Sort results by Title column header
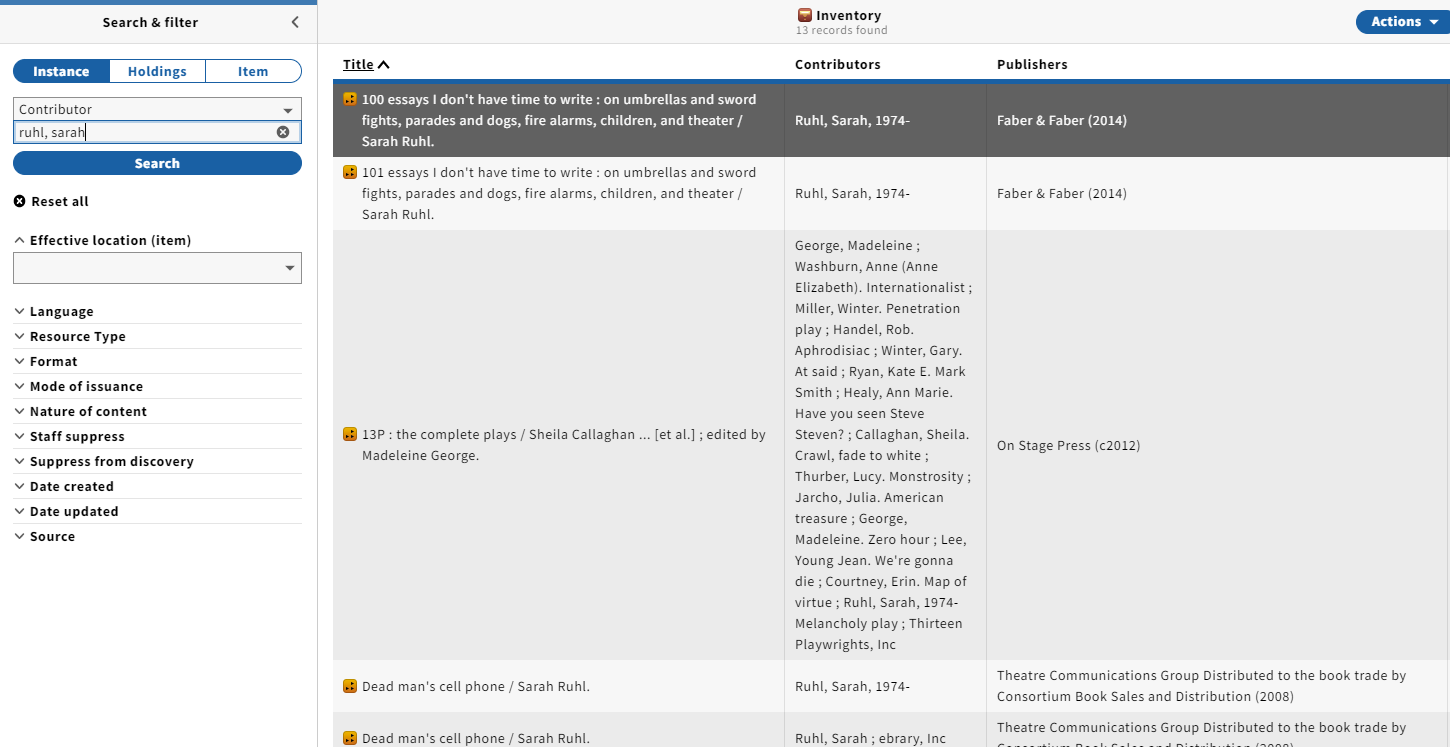The image size is (1450, 747). 358,64
